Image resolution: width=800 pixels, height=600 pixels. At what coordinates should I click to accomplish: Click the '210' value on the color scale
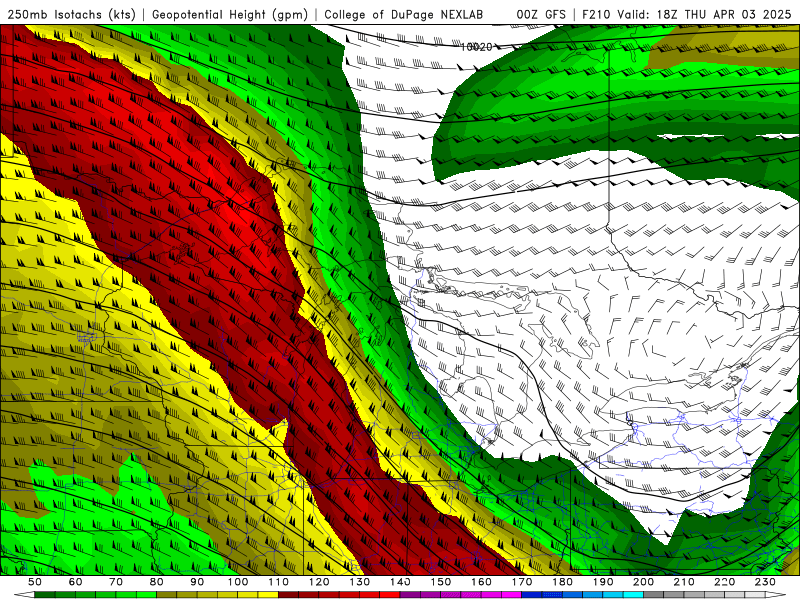(x=684, y=582)
